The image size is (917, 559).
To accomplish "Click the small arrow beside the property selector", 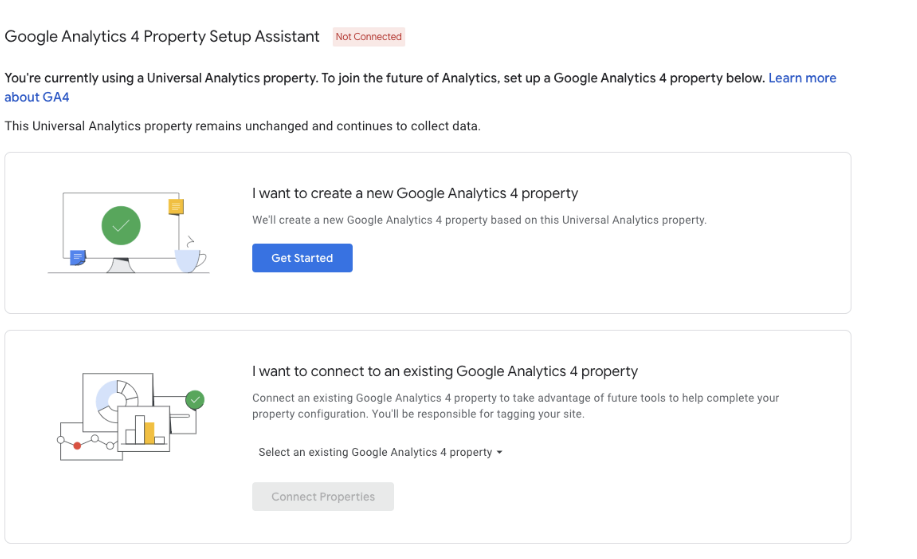I will 499,453.
